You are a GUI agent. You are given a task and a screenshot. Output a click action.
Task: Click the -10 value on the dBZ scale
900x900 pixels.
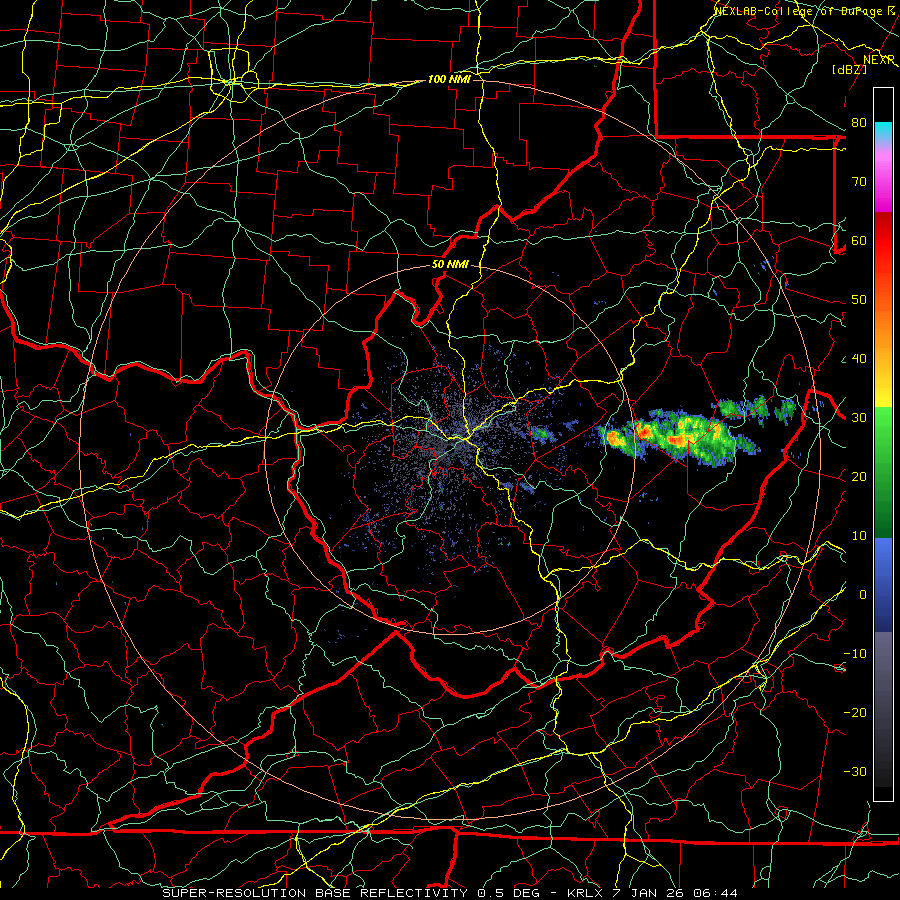click(x=855, y=654)
